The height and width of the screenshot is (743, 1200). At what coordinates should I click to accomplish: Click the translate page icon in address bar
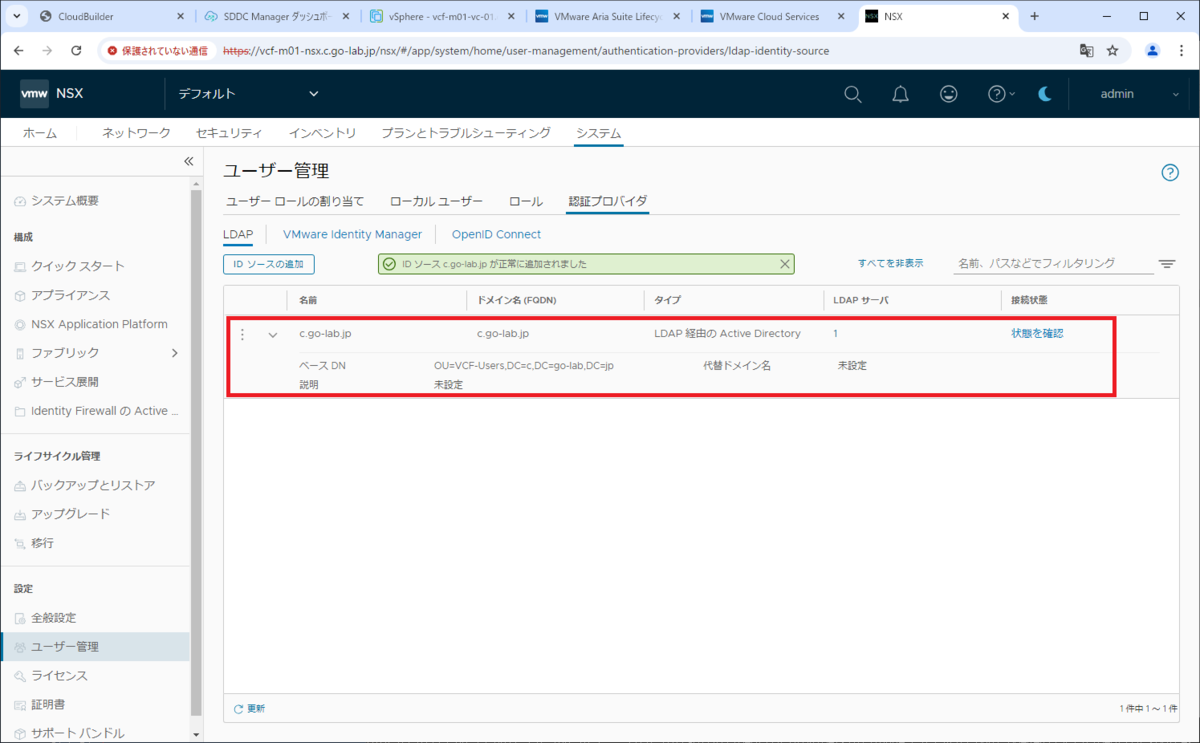pos(1086,50)
